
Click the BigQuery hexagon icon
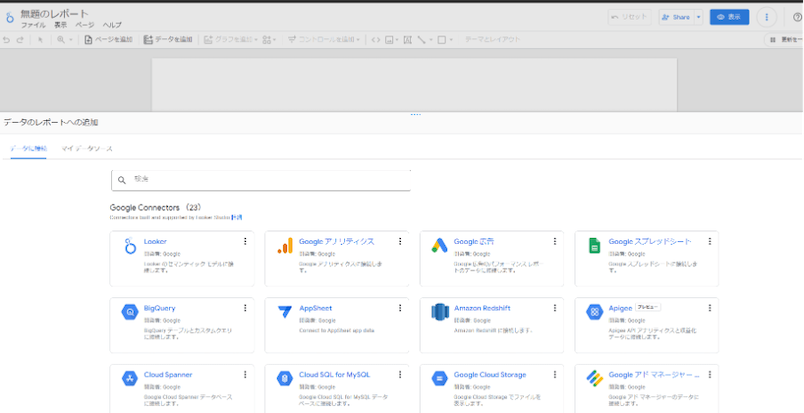pyautogui.click(x=130, y=311)
